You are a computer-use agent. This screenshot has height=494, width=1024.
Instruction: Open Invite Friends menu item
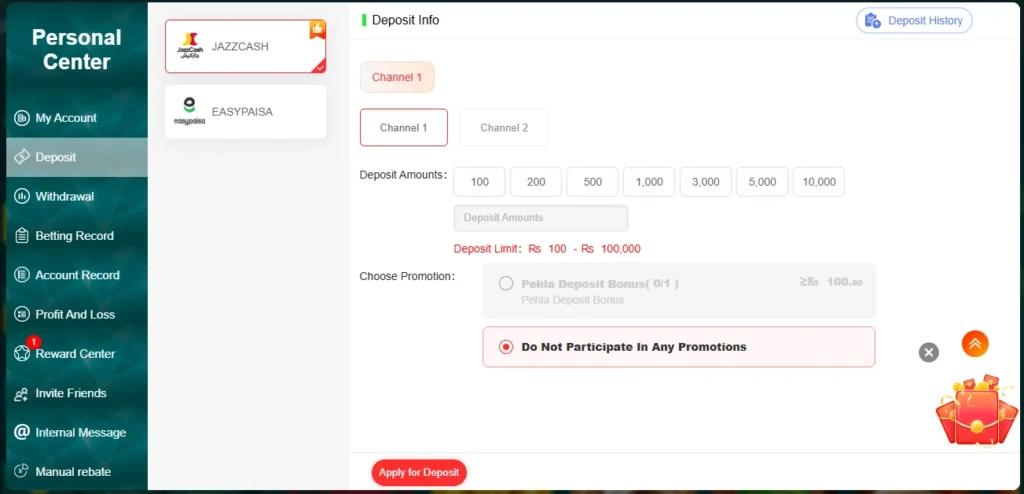(77, 393)
